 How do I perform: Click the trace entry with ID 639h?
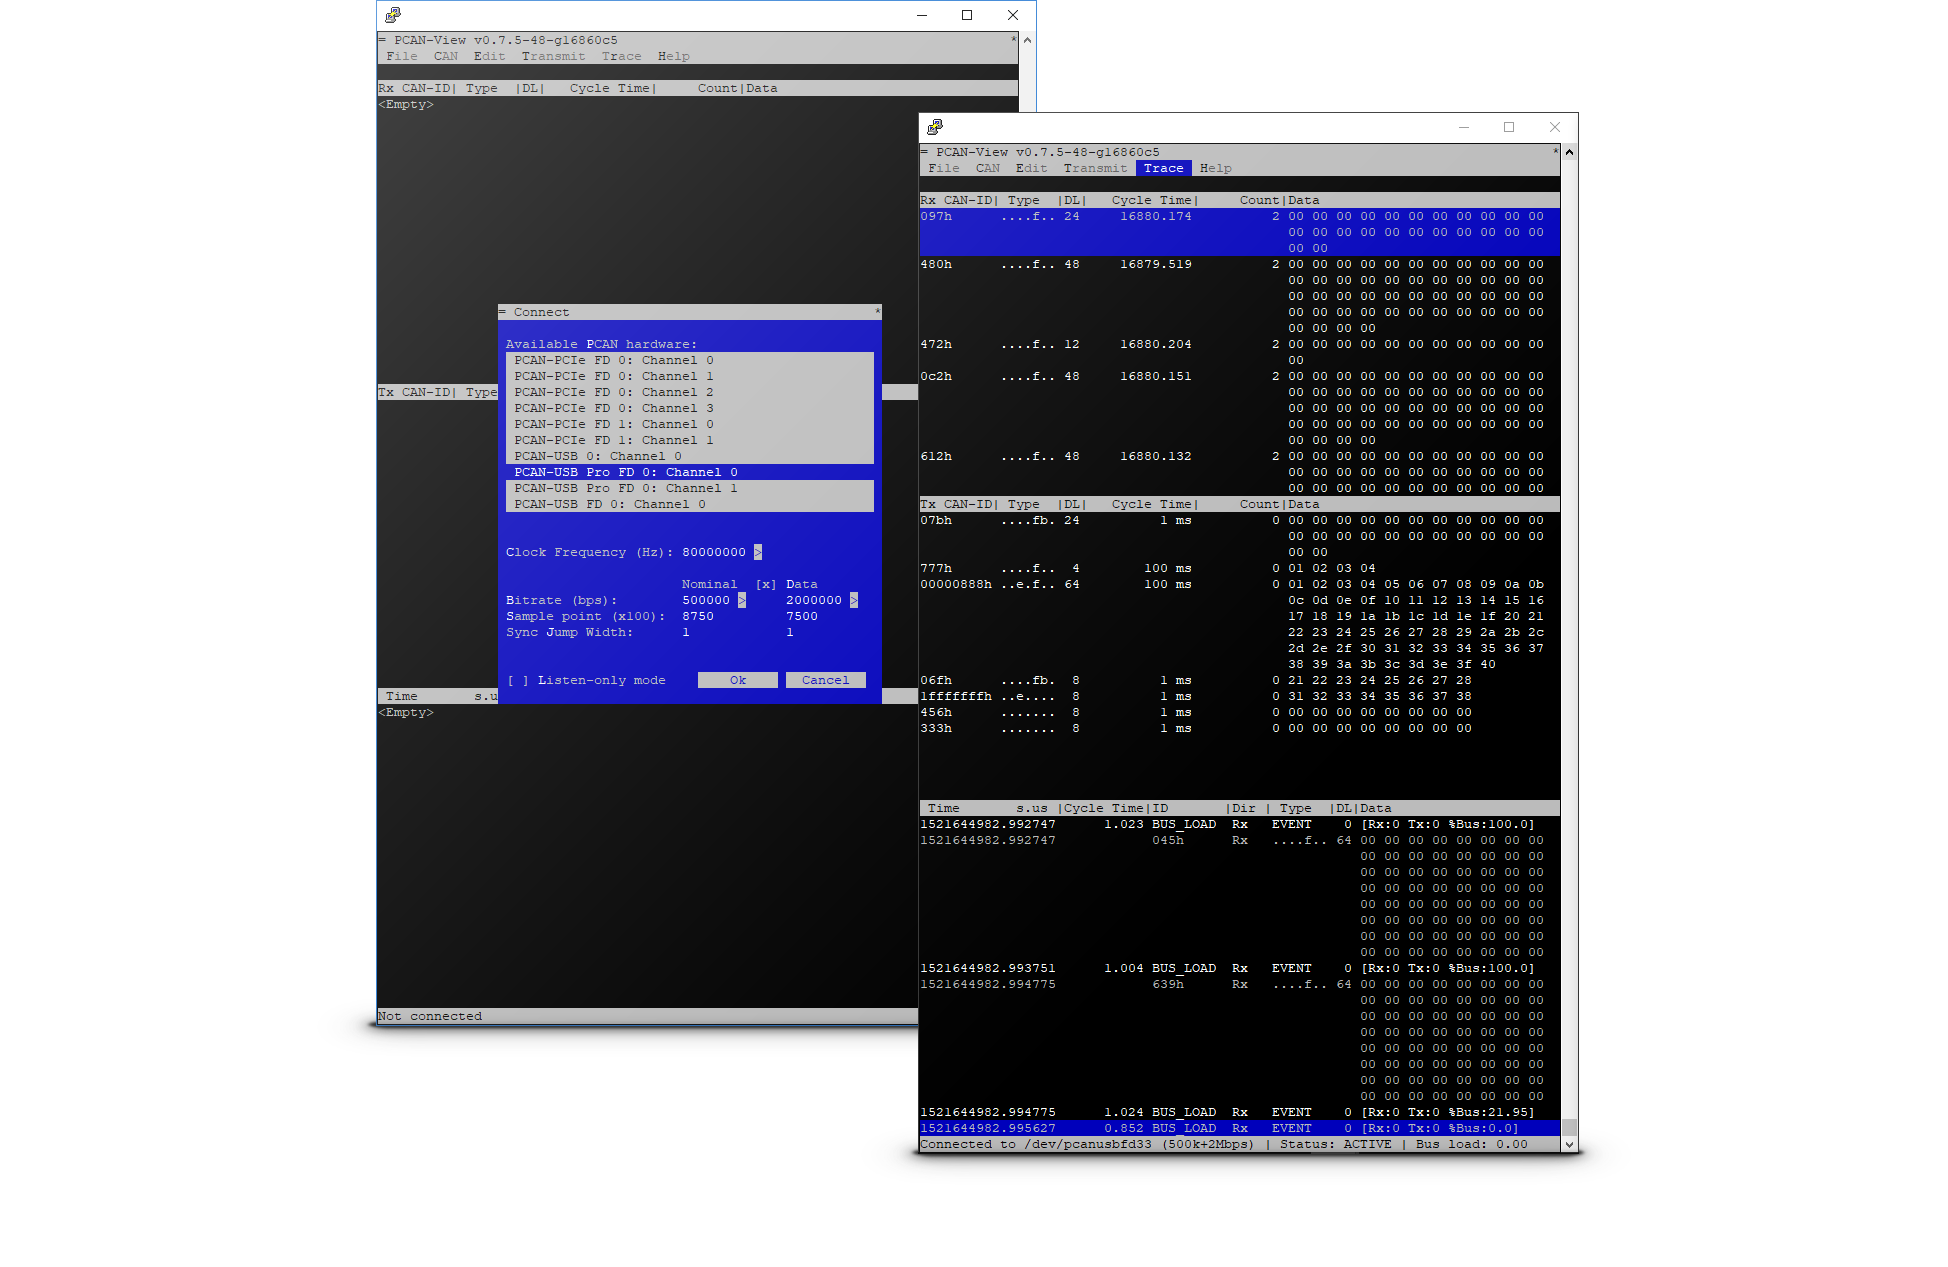tap(1240, 1040)
